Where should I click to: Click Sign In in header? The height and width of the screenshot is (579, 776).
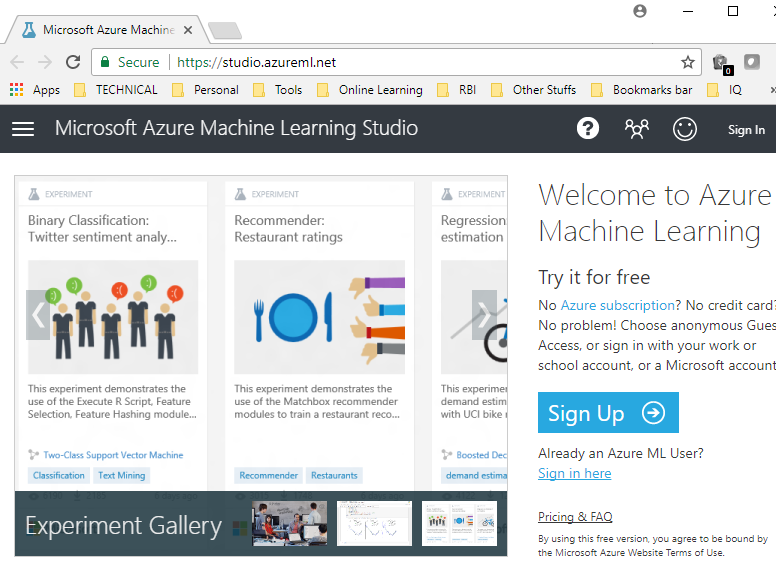click(x=746, y=129)
